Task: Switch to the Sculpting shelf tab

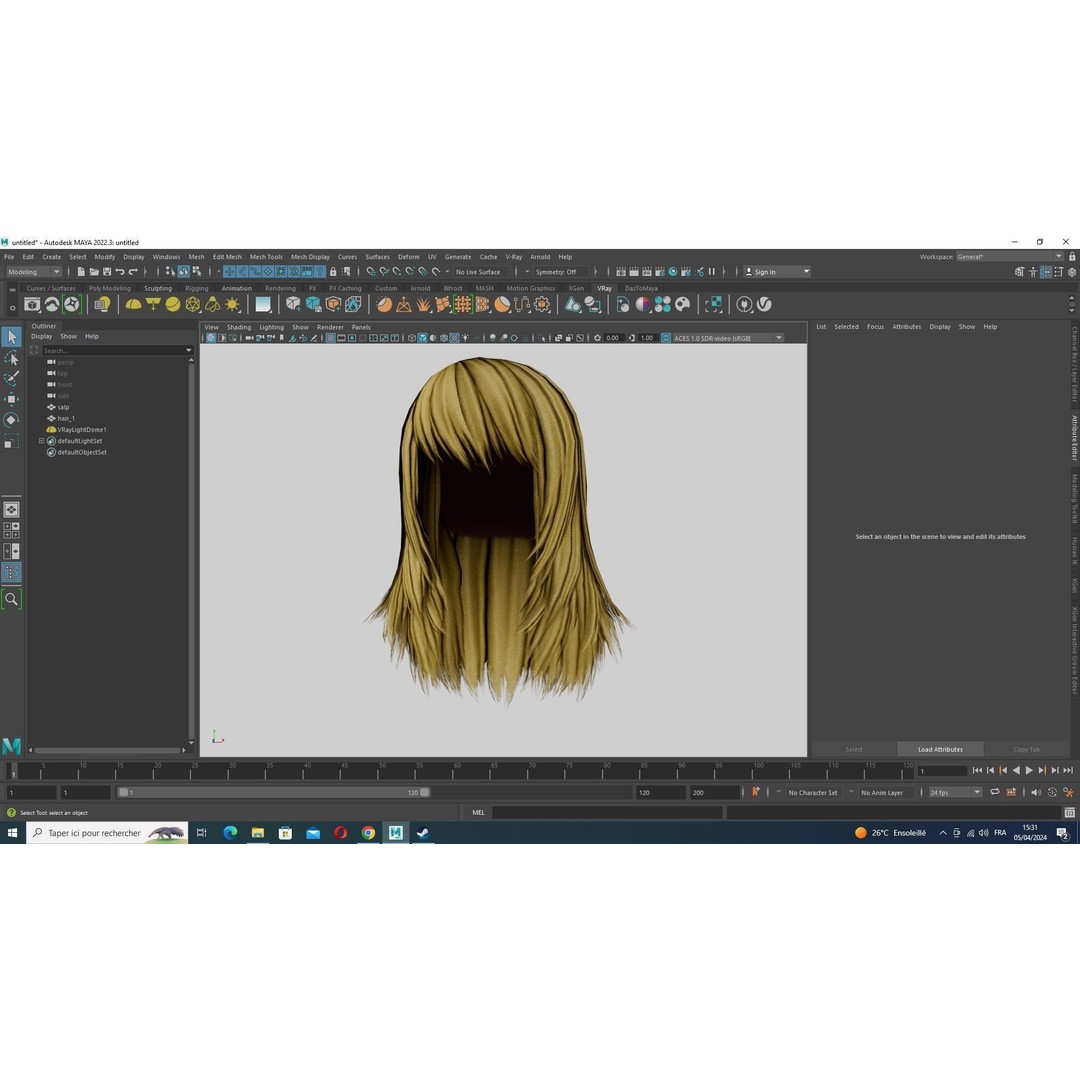Action: pyautogui.click(x=158, y=289)
